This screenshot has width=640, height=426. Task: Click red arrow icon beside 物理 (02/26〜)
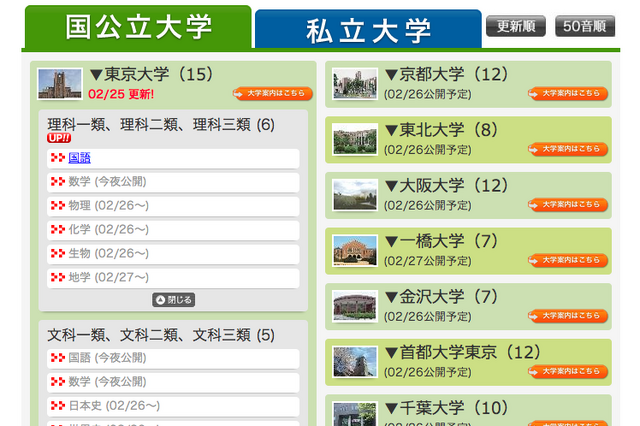[58, 205]
